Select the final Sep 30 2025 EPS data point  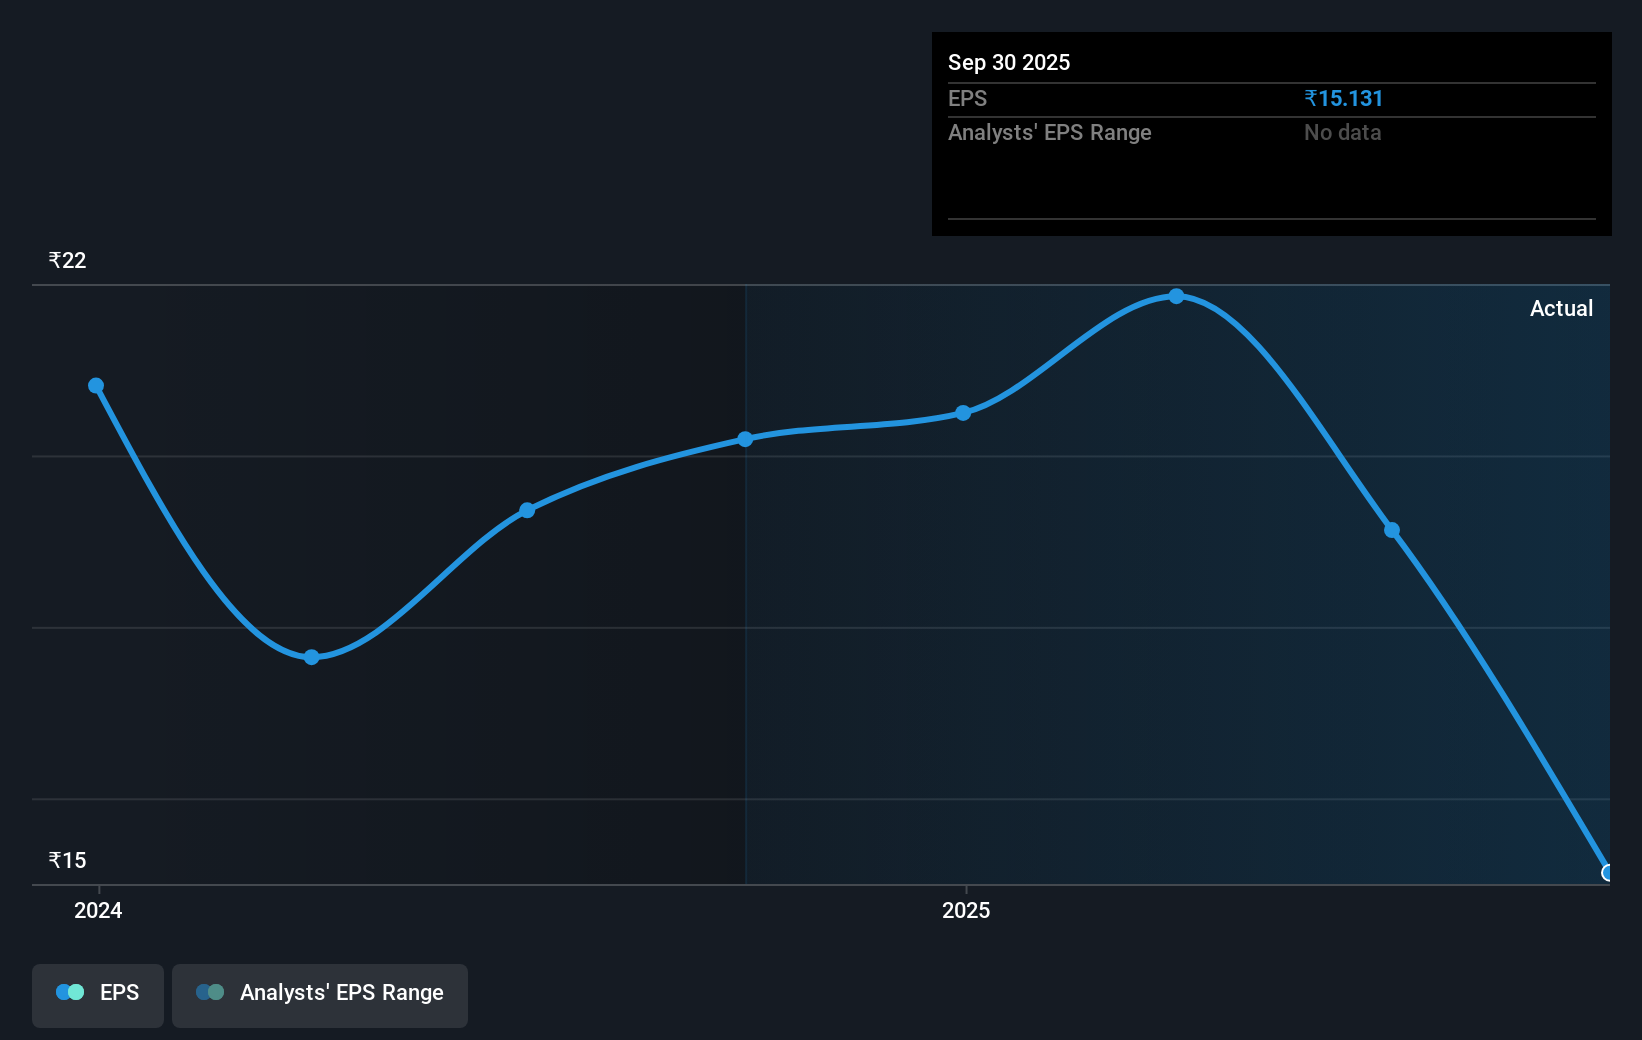pos(1607,873)
